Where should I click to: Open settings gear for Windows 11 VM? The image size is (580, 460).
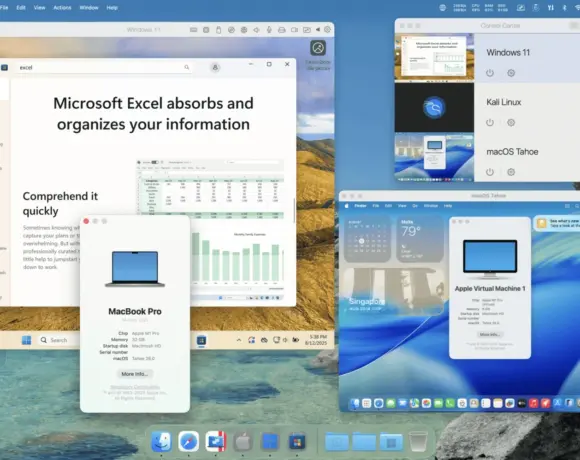pos(511,73)
